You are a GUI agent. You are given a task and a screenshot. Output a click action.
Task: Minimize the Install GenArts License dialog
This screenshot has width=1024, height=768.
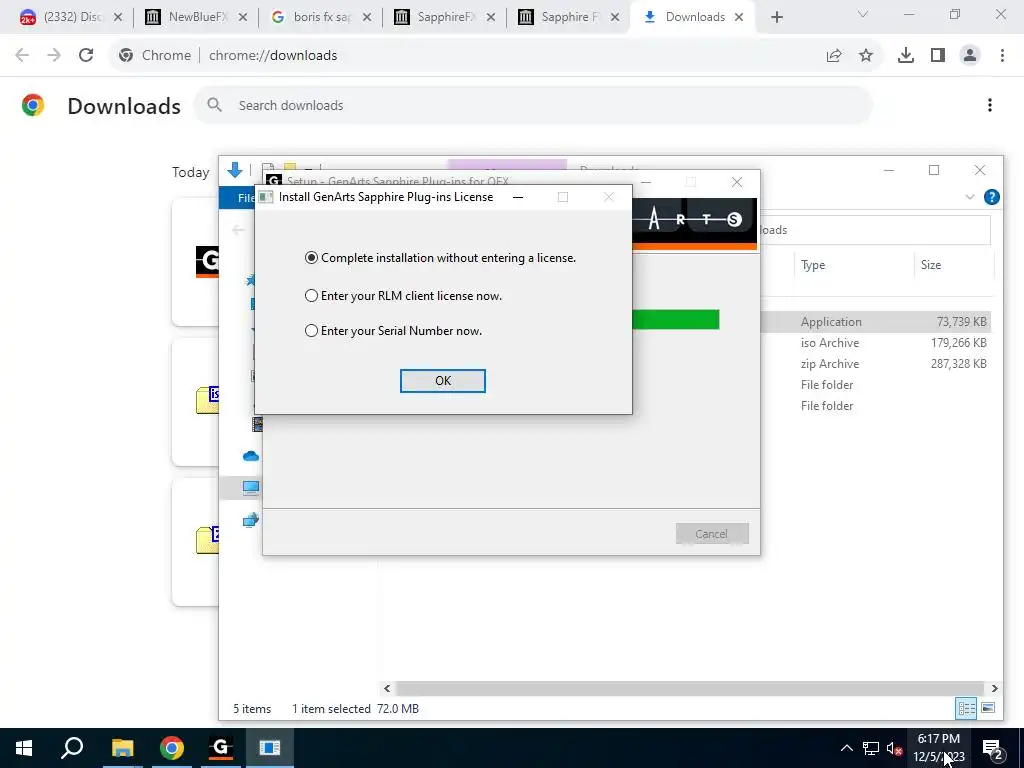518,197
